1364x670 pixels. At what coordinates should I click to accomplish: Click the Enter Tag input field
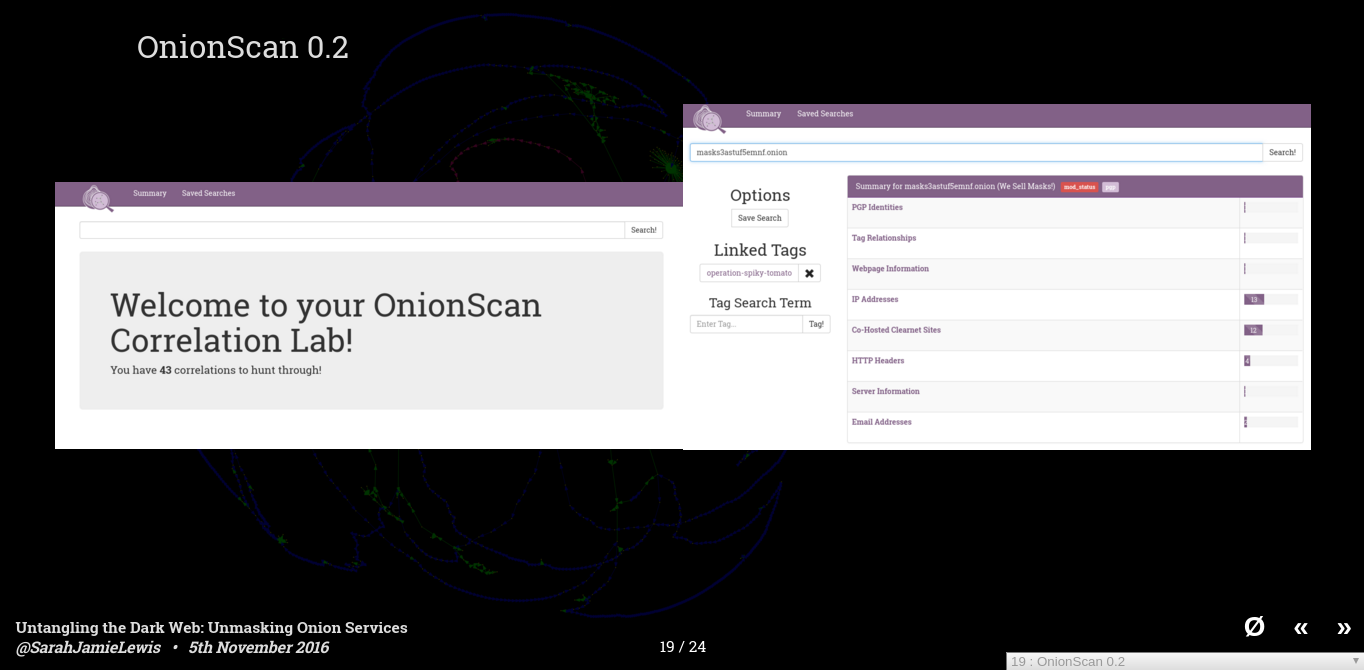click(x=746, y=324)
